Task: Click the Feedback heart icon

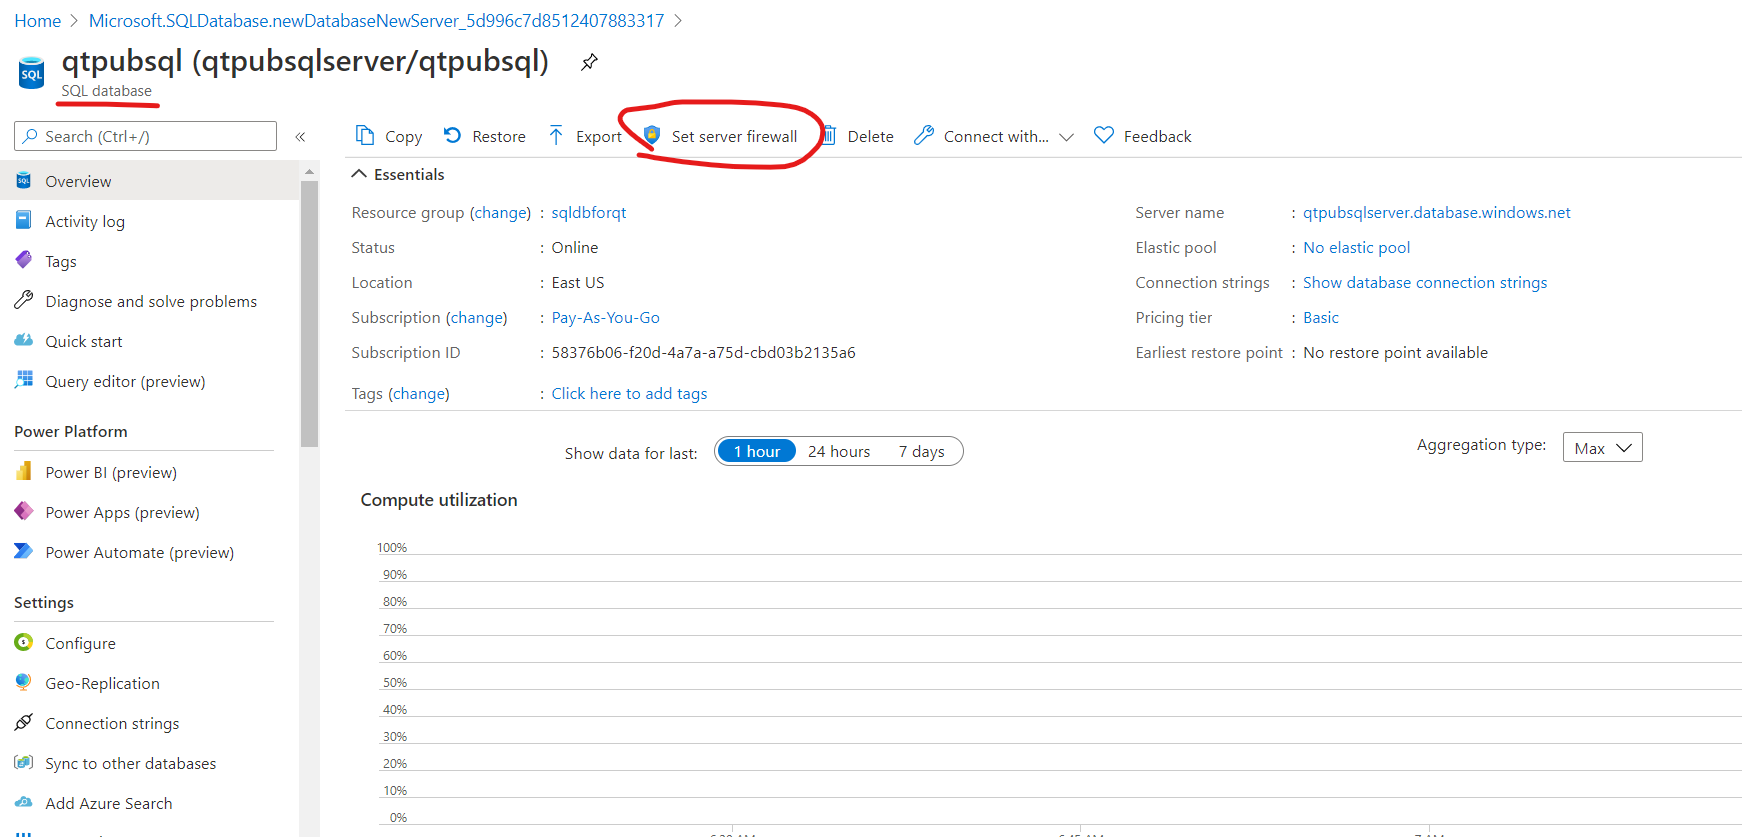Action: pyautogui.click(x=1104, y=135)
